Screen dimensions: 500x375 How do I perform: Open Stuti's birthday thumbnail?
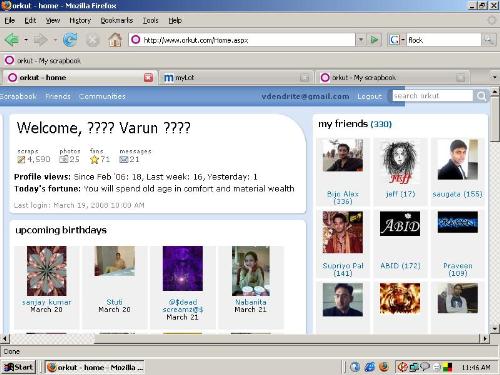click(x=114, y=261)
